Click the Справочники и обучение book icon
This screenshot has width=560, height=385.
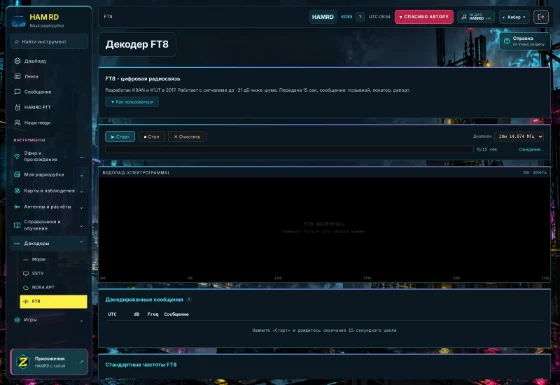pos(17,225)
